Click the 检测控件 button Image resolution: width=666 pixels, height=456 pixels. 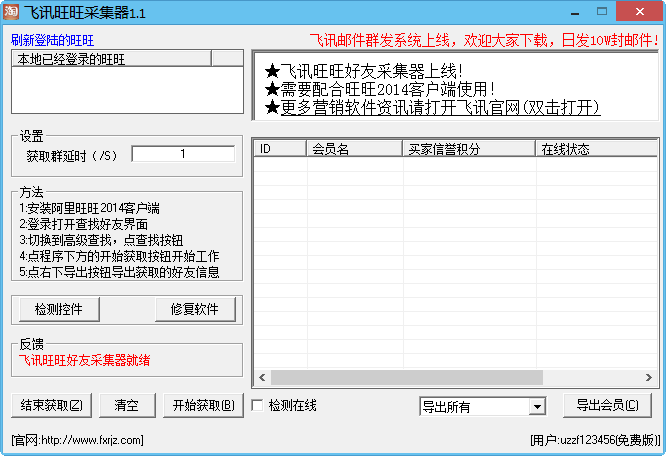59,309
